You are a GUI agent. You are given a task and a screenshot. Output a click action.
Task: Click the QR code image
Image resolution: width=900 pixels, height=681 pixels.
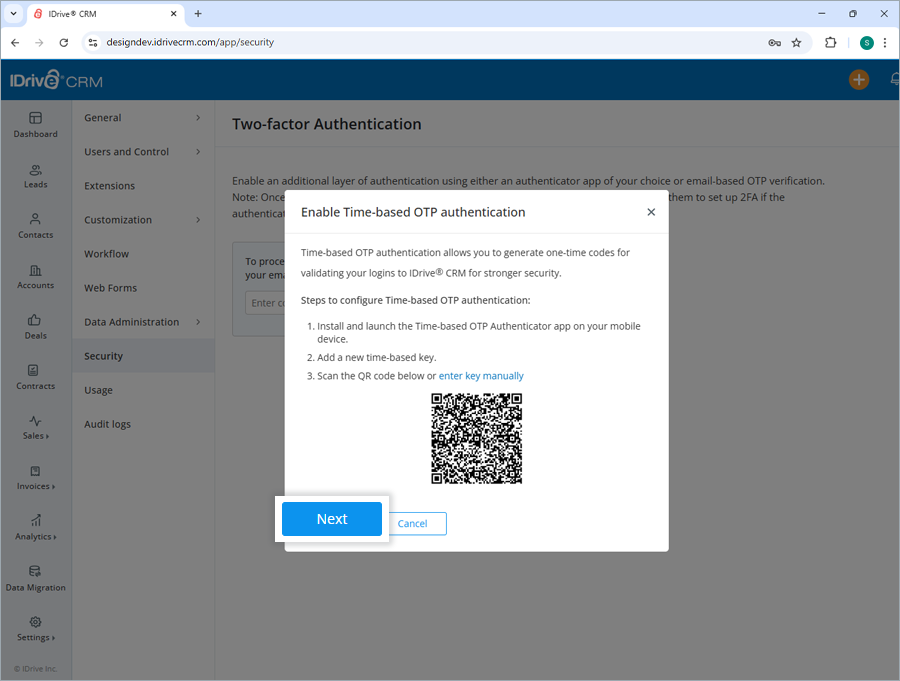(x=476, y=438)
